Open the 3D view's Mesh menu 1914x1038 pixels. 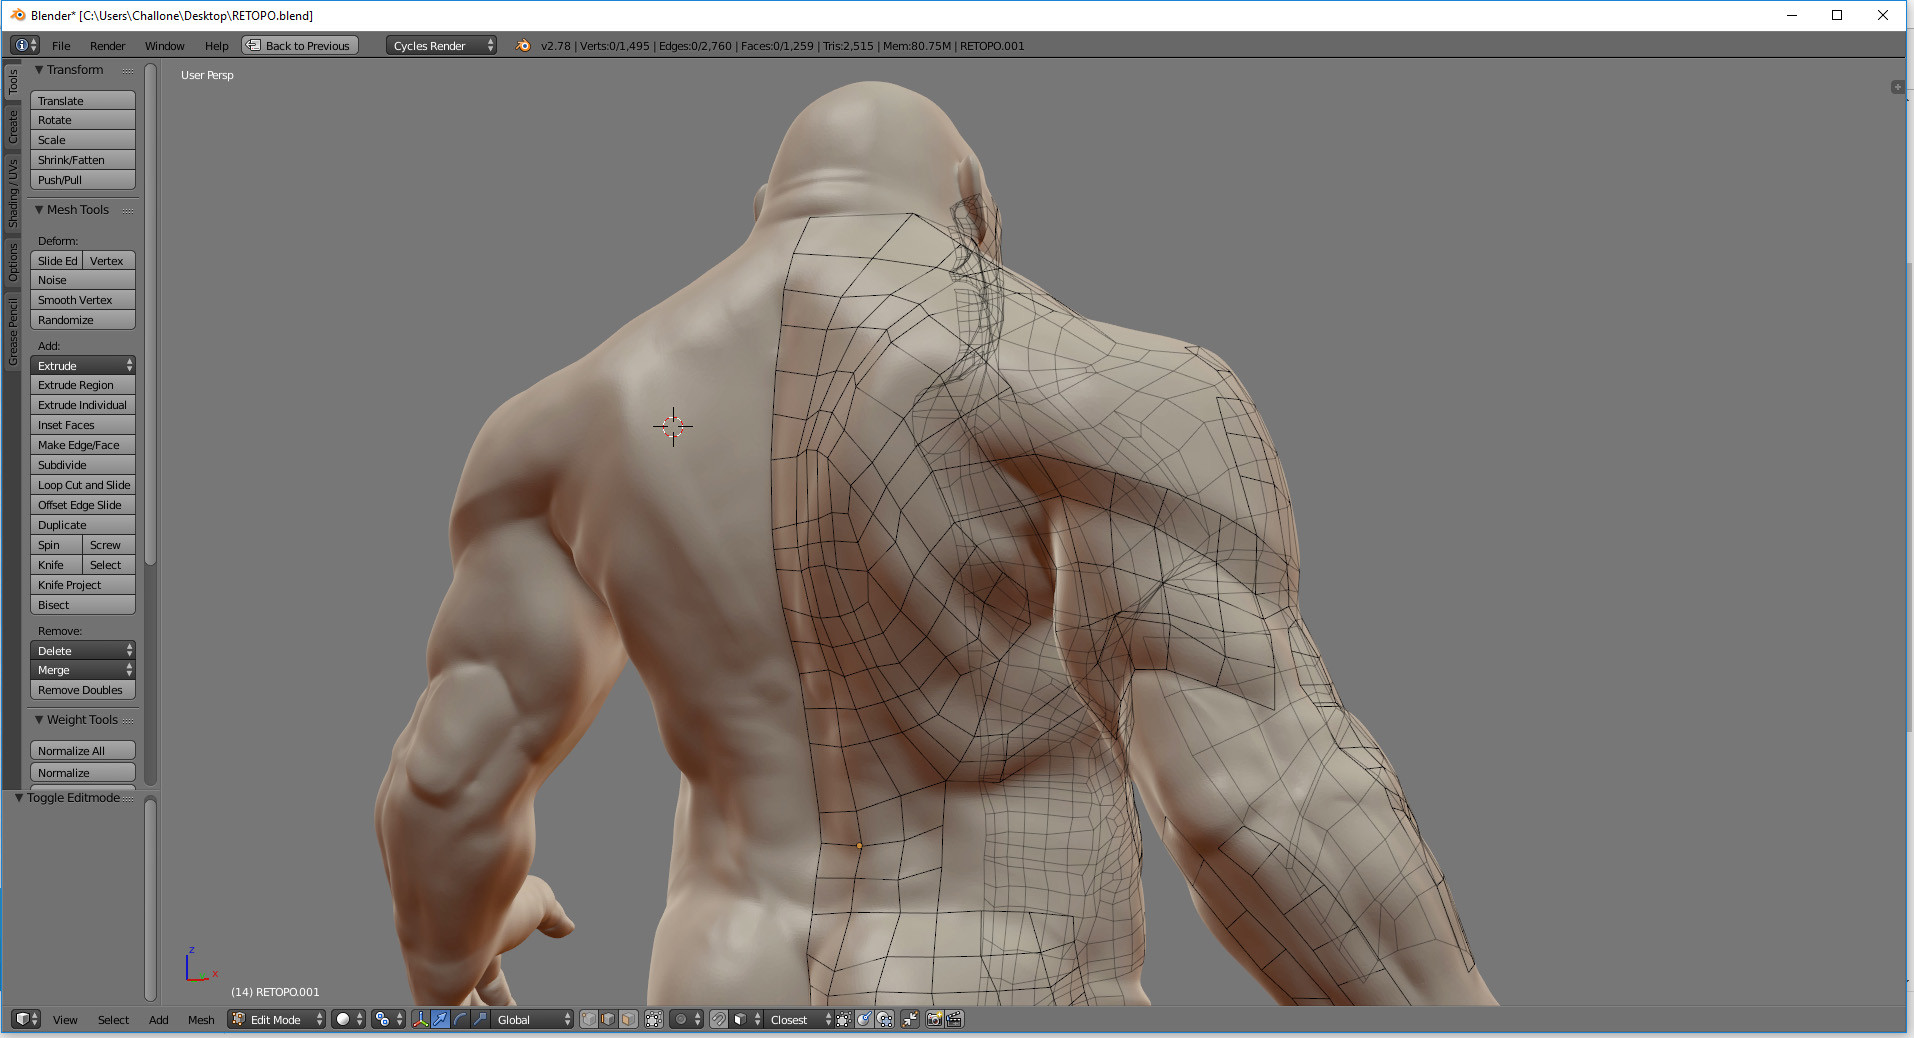click(x=201, y=1020)
